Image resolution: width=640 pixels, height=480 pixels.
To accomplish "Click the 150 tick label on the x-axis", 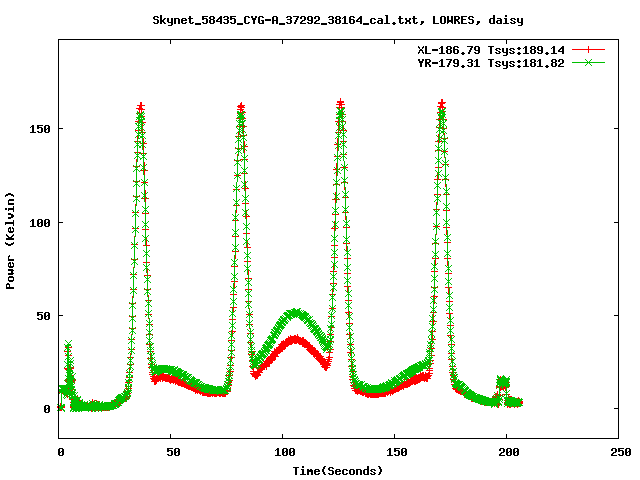I will 397,452.
